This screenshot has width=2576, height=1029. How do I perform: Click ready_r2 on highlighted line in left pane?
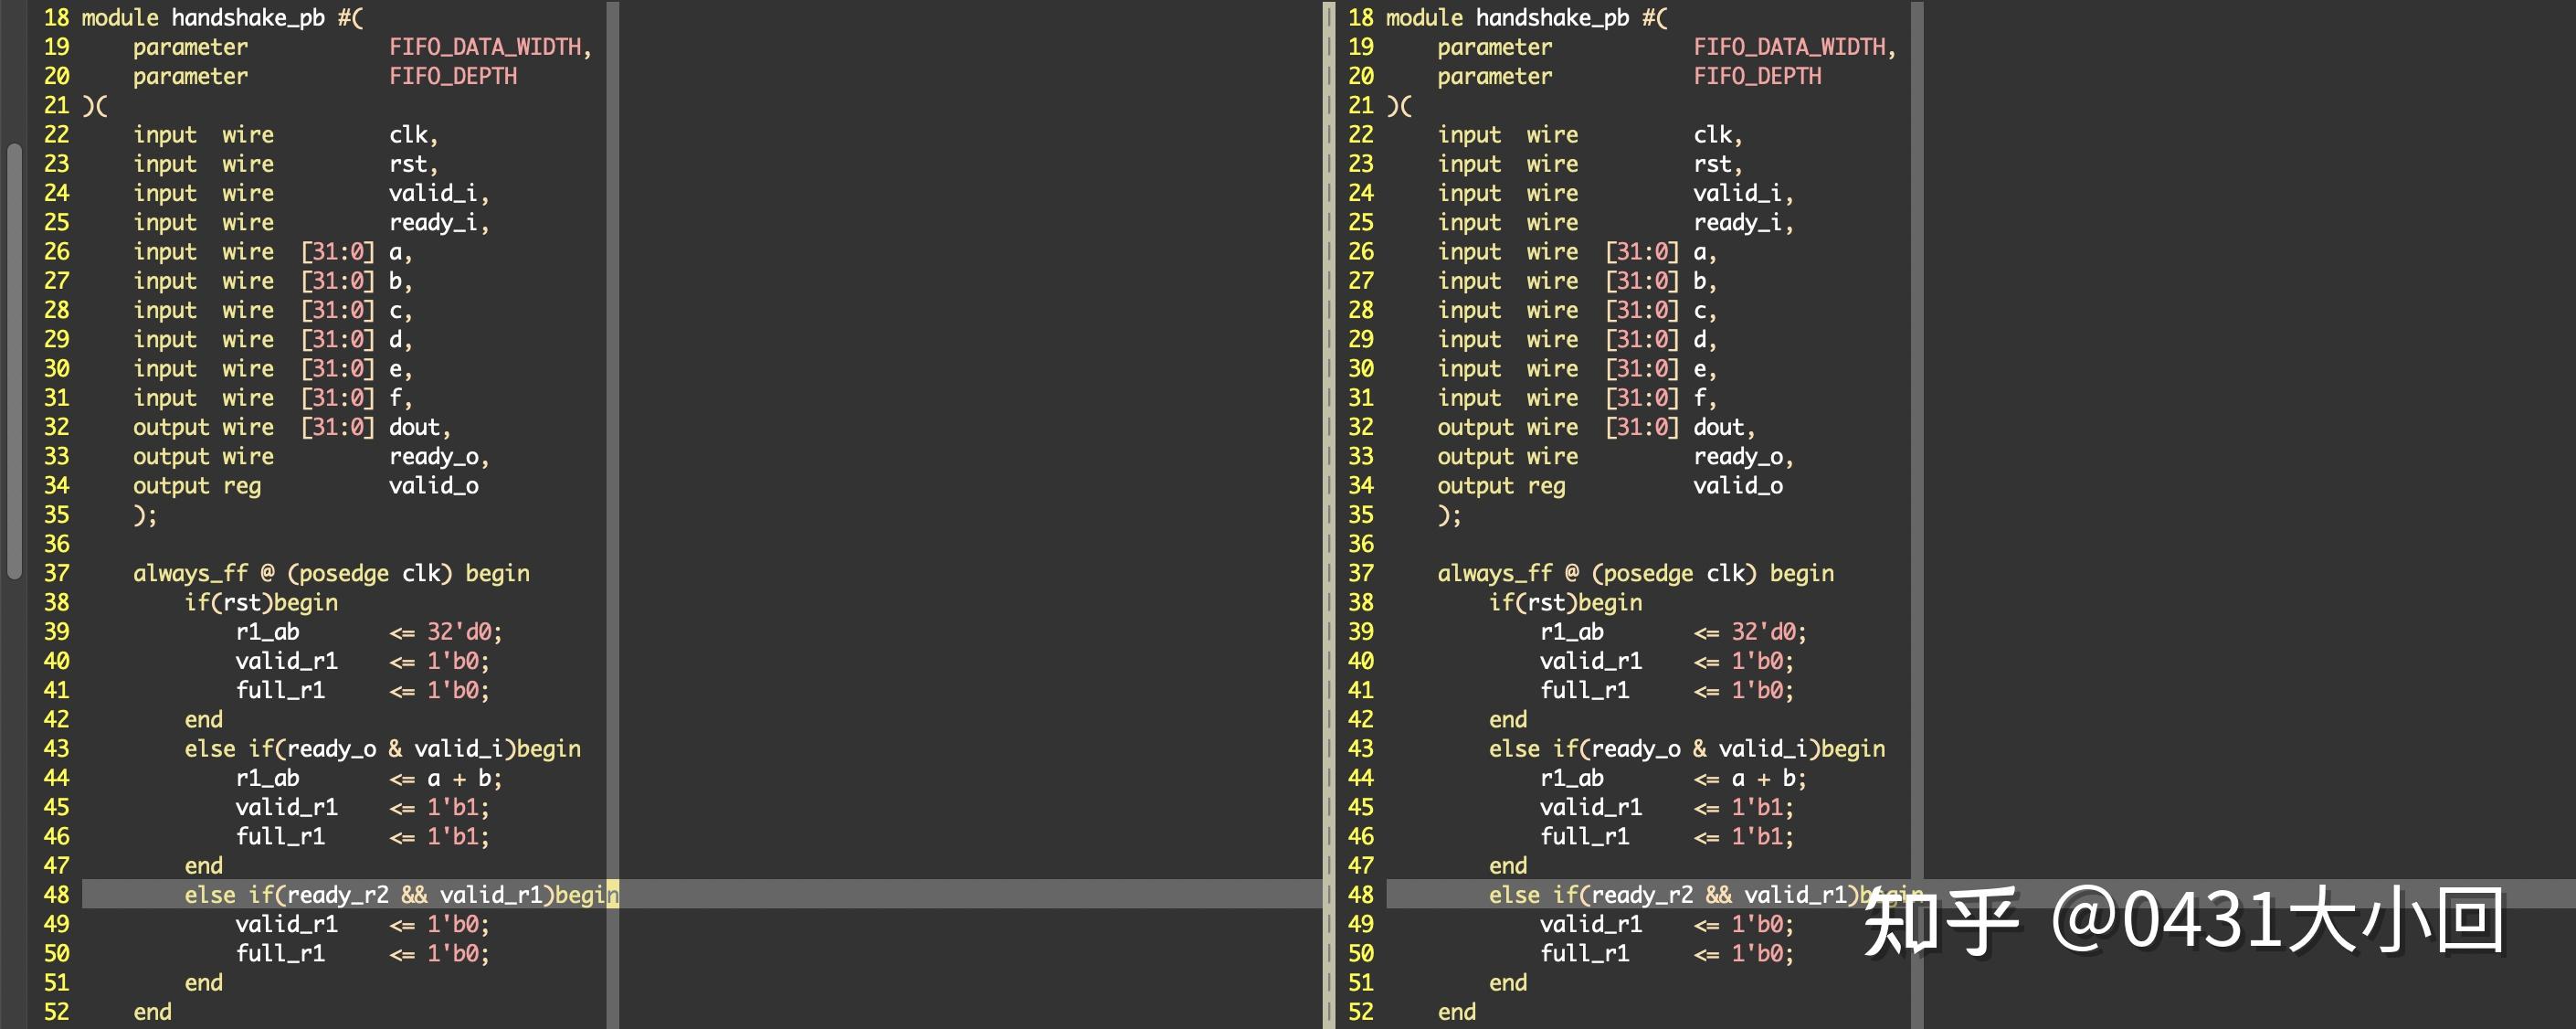[338, 895]
